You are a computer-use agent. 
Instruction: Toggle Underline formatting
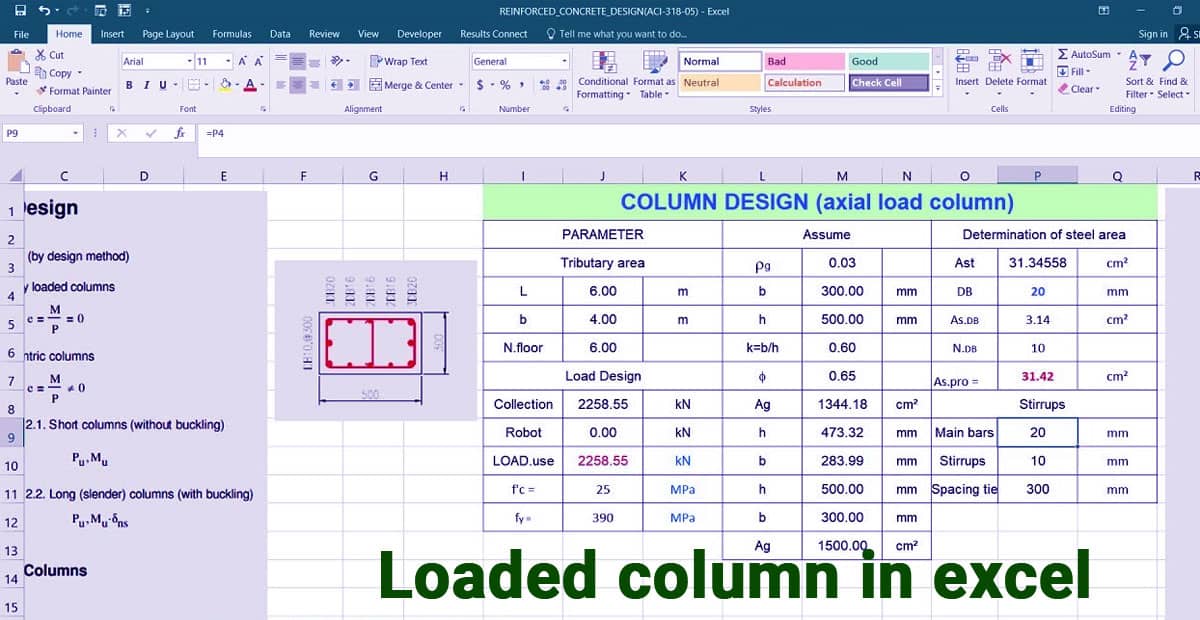tap(162, 85)
